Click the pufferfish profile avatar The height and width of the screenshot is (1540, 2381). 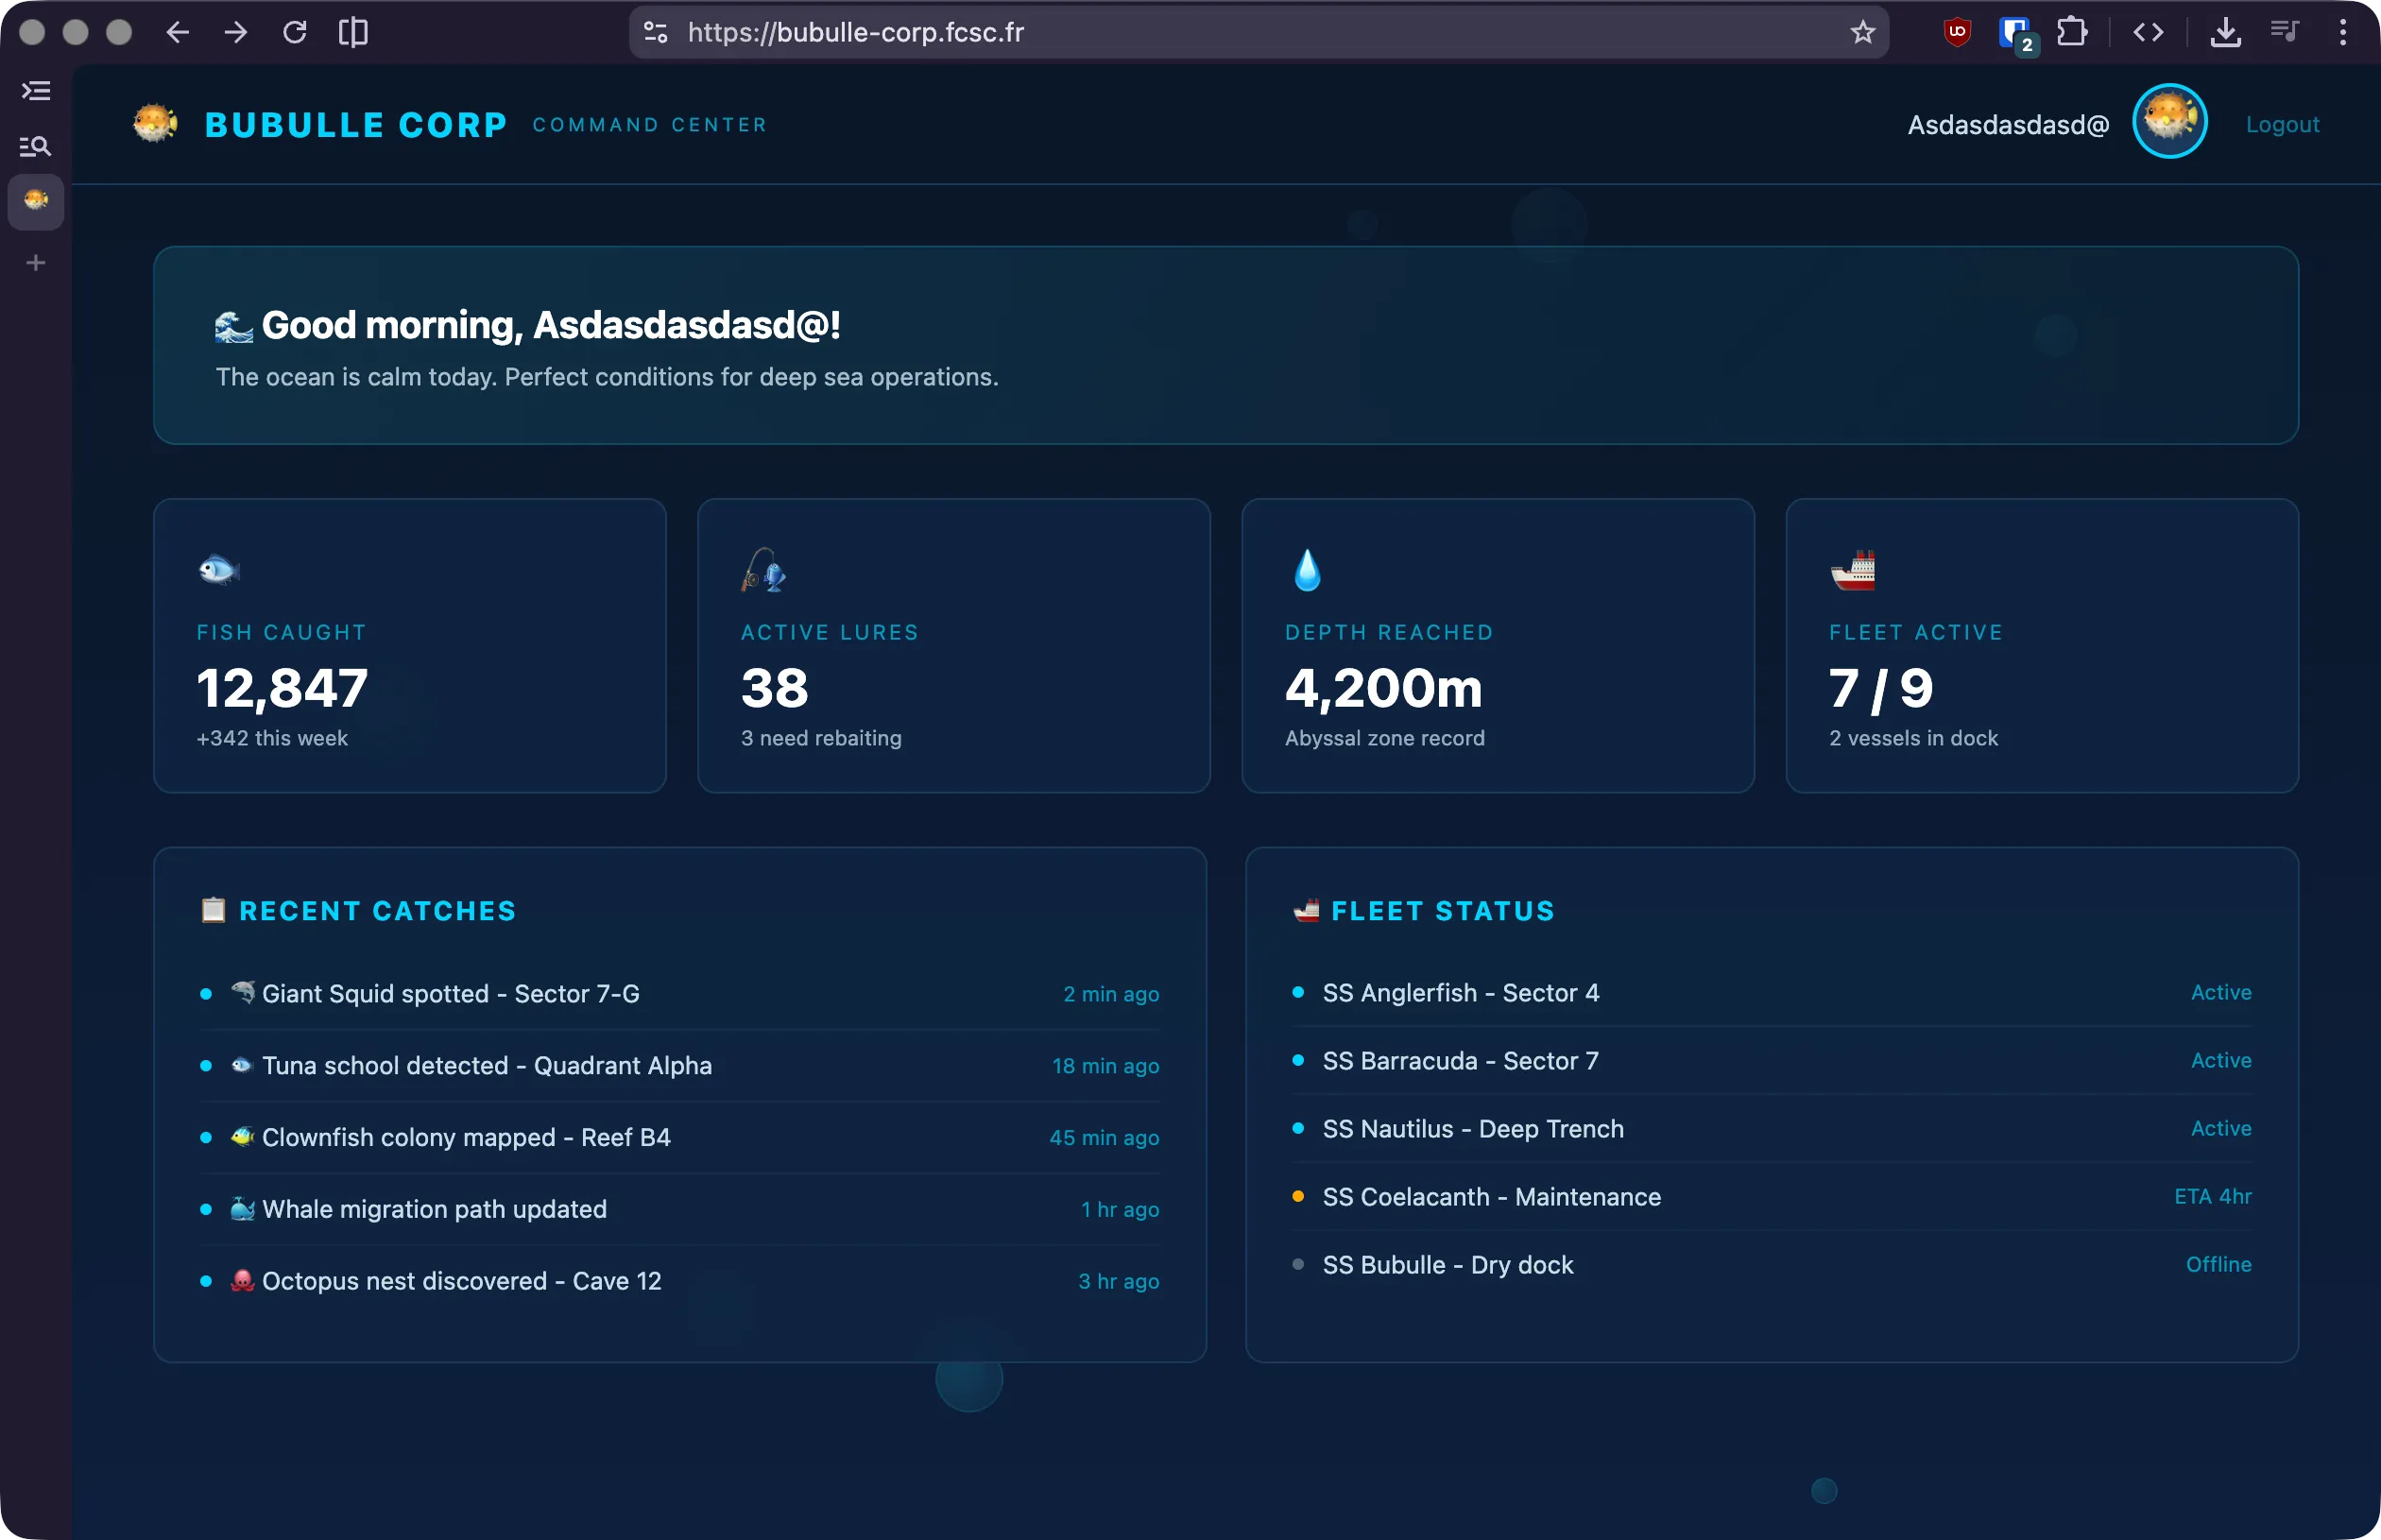pos(2169,120)
